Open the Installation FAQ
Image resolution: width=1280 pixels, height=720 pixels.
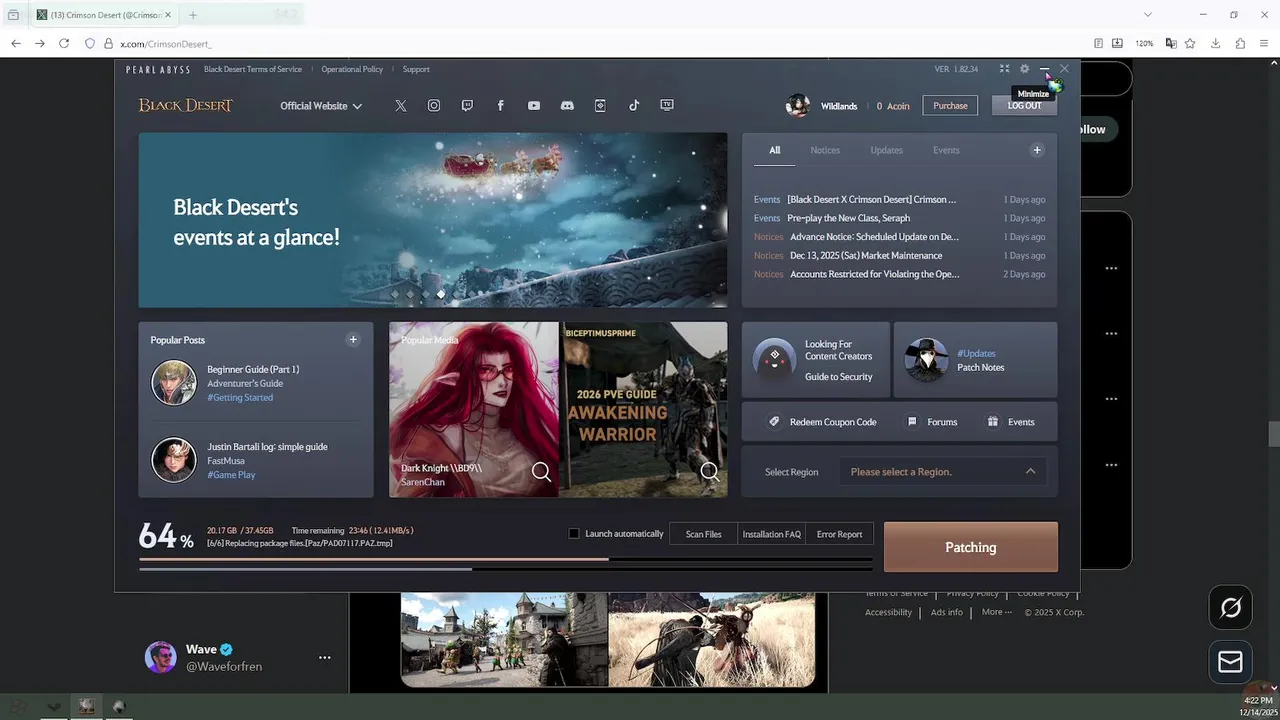click(x=771, y=534)
